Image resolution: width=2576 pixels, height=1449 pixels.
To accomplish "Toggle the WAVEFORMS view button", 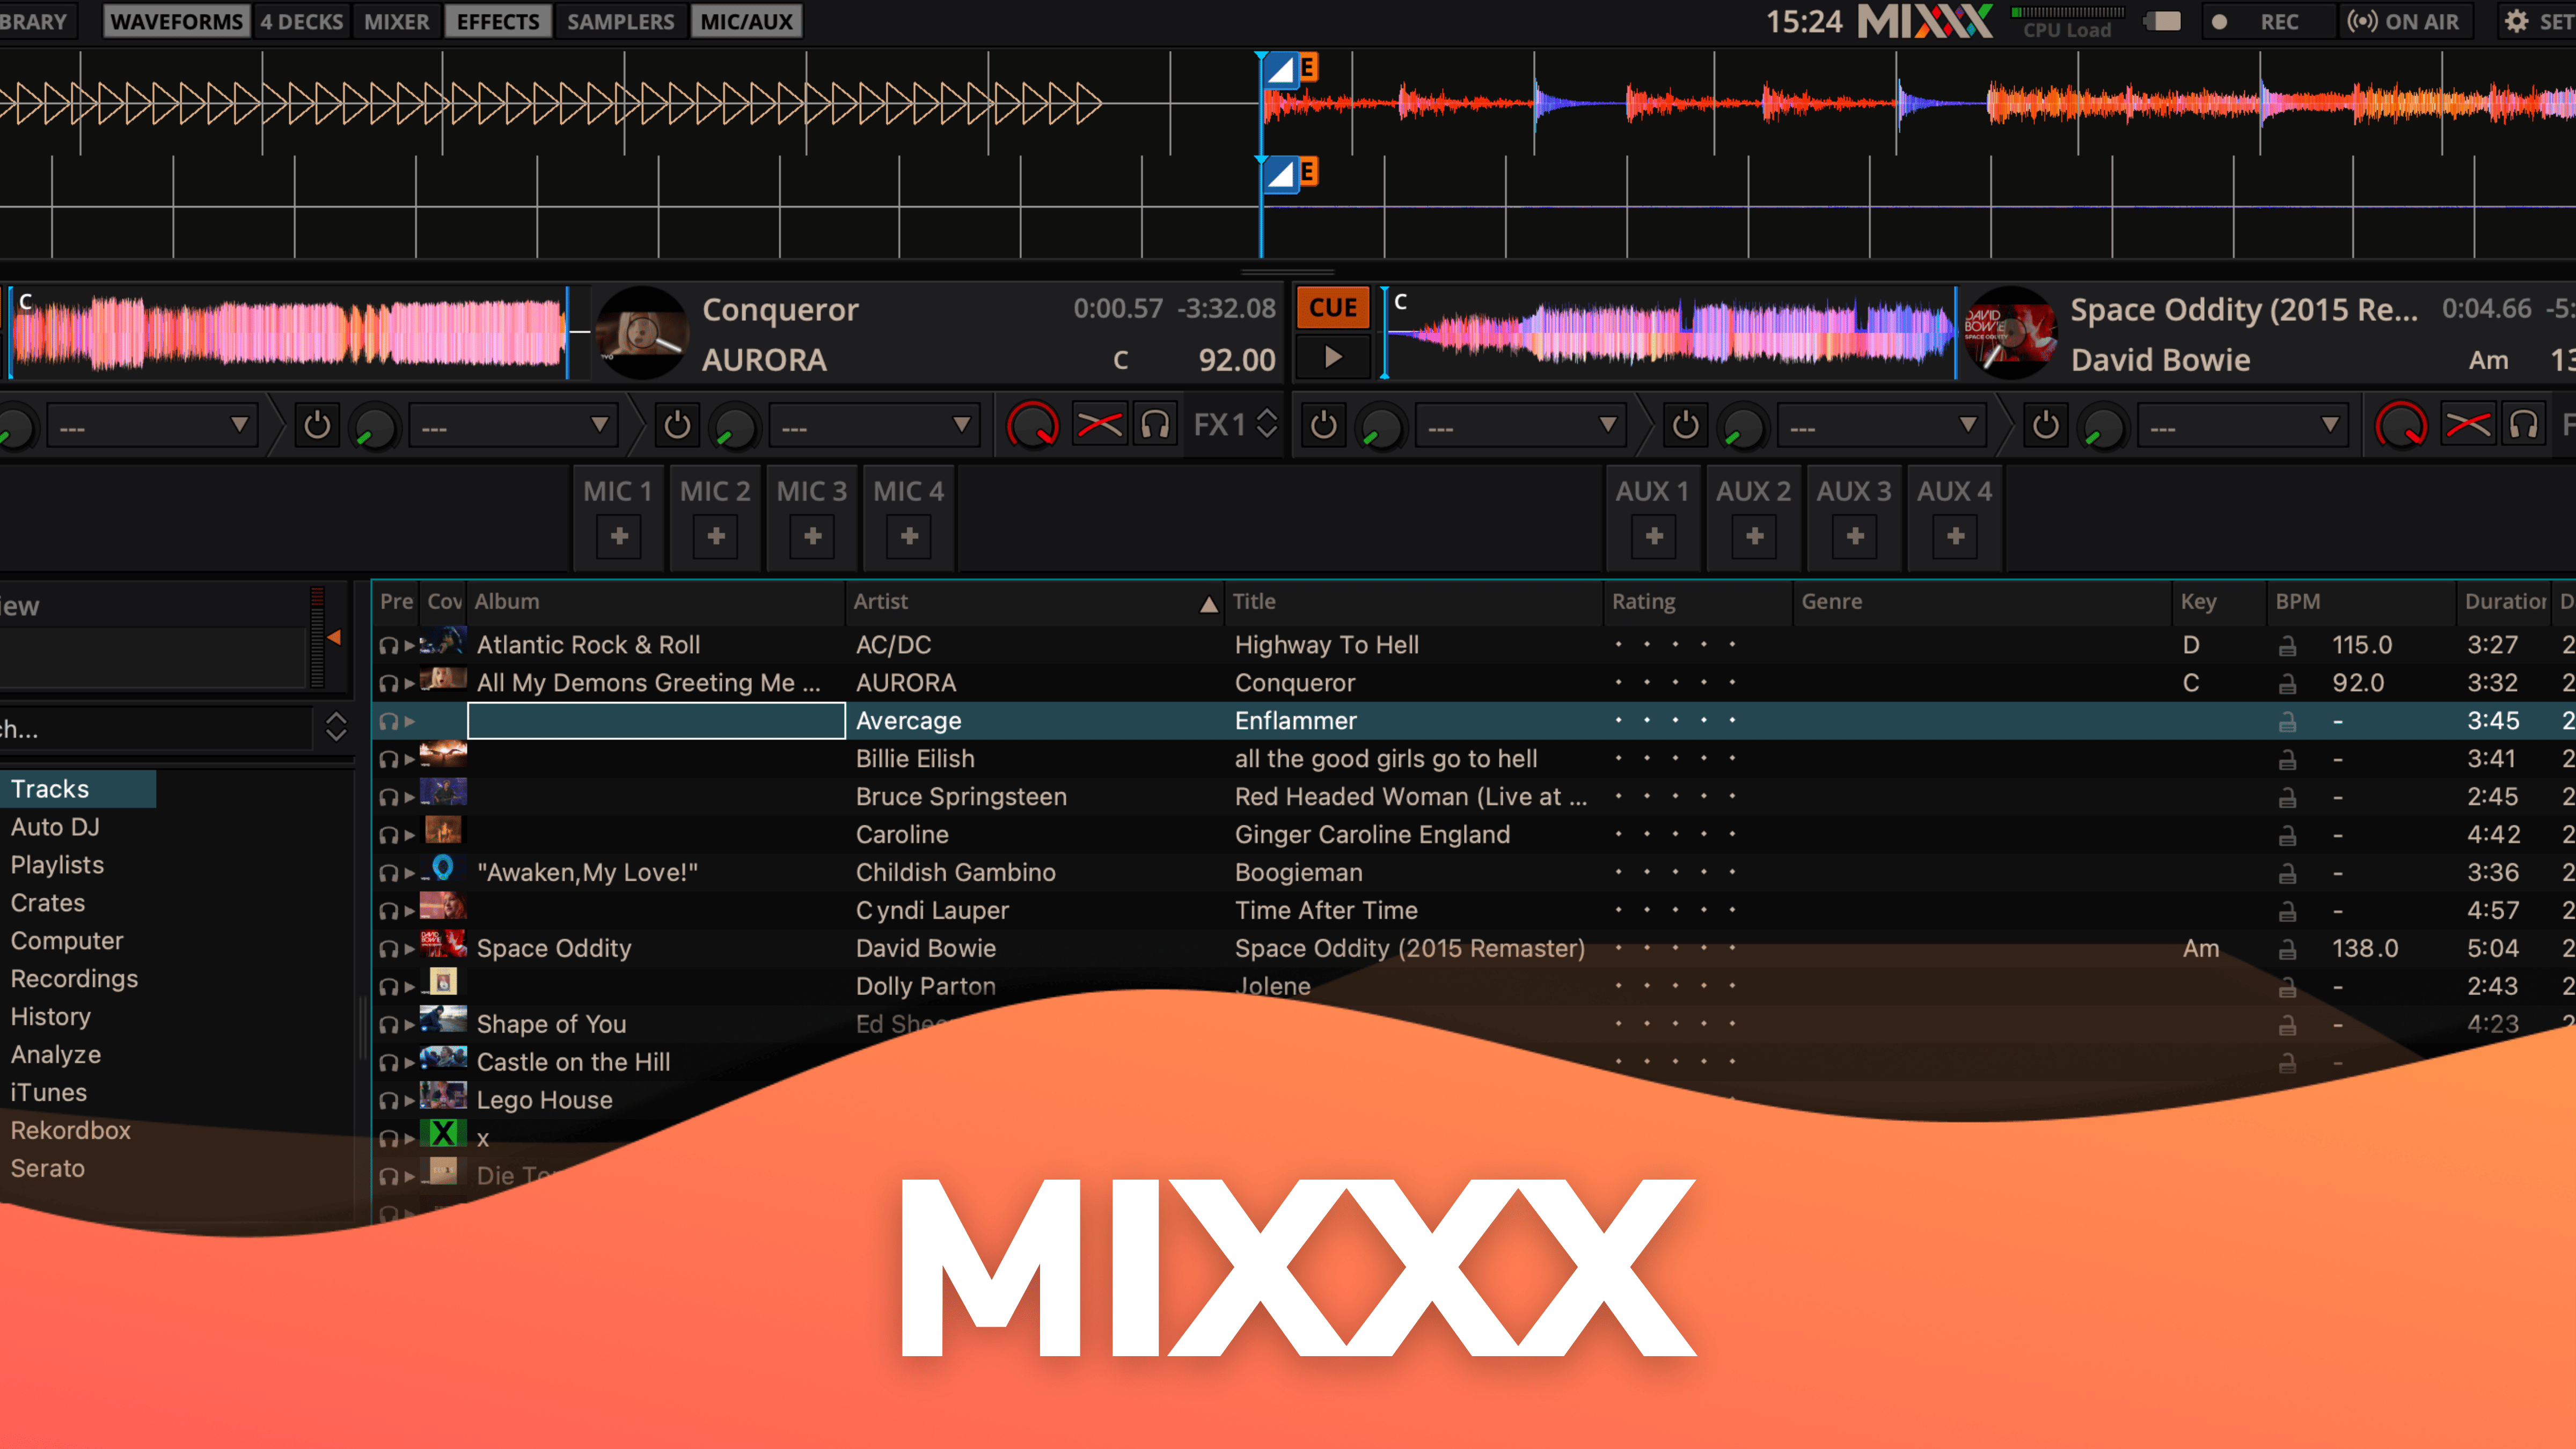I will tap(176, 21).
